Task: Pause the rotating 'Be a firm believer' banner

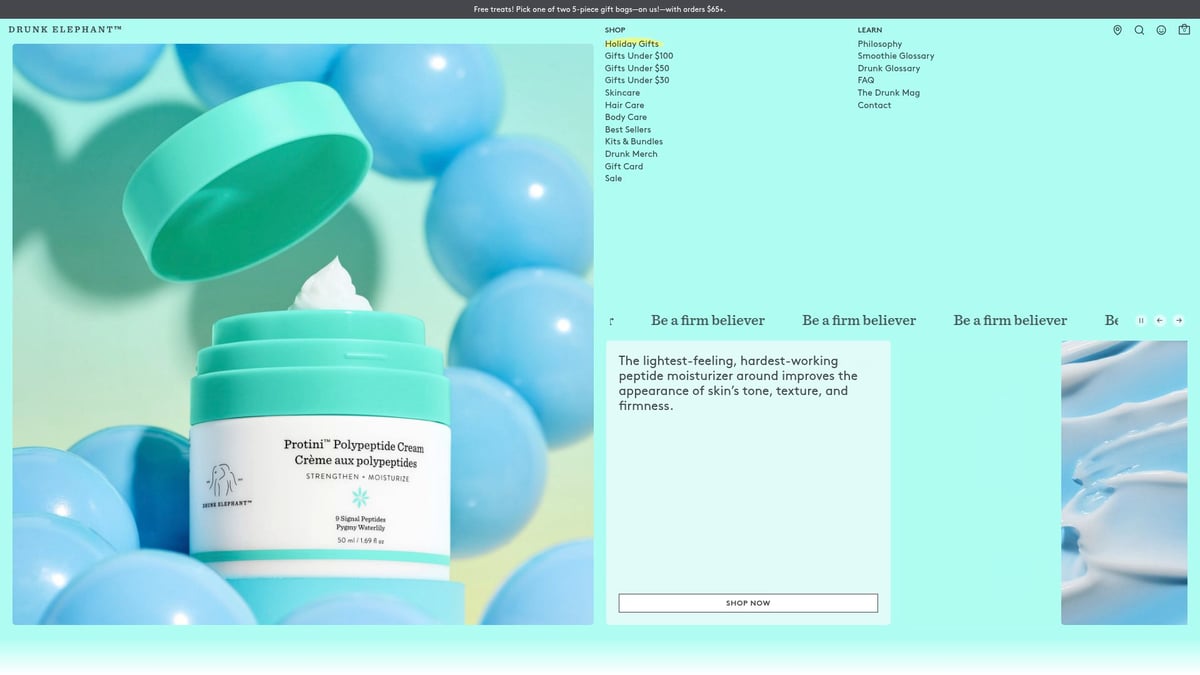Action: (x=1141, y=320)
